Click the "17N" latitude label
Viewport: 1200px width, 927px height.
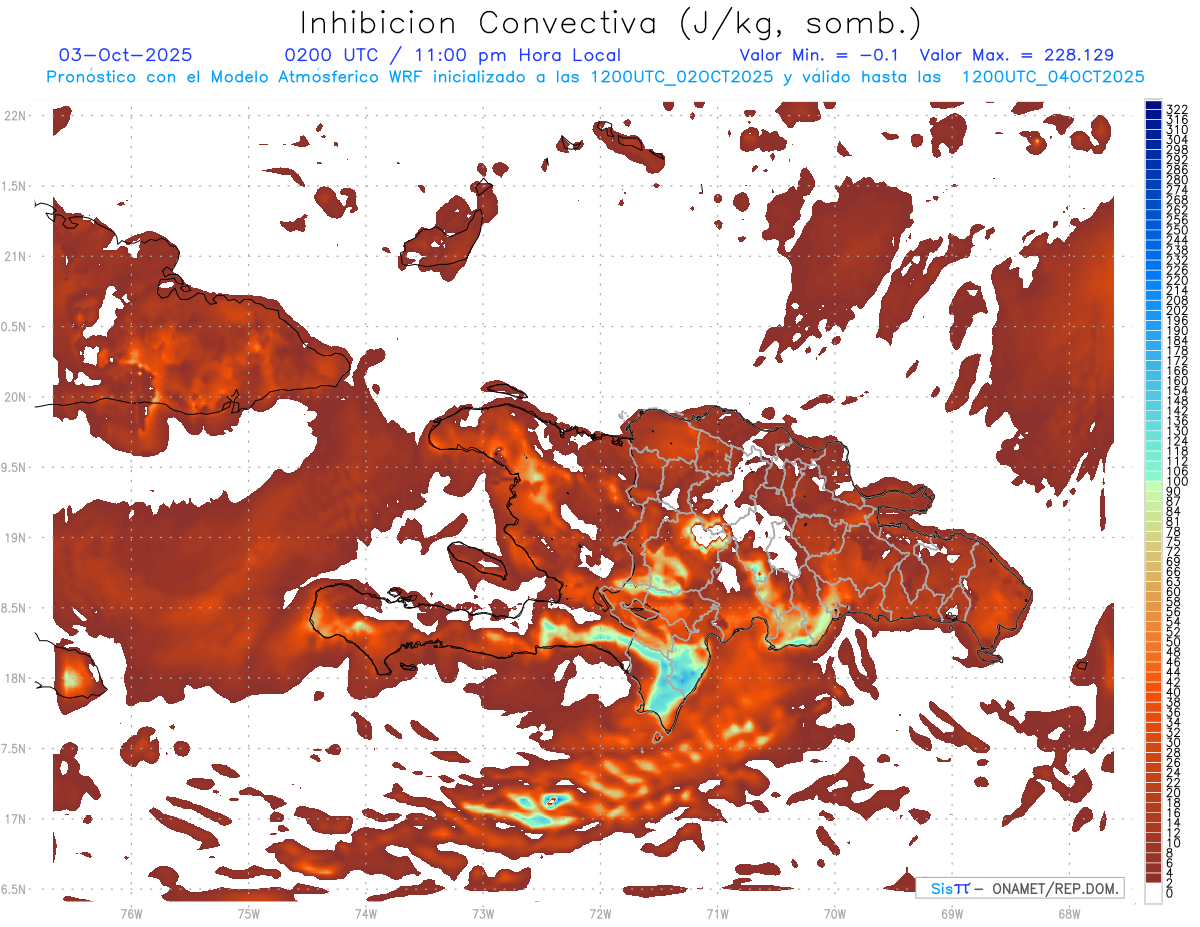(14, 819)
